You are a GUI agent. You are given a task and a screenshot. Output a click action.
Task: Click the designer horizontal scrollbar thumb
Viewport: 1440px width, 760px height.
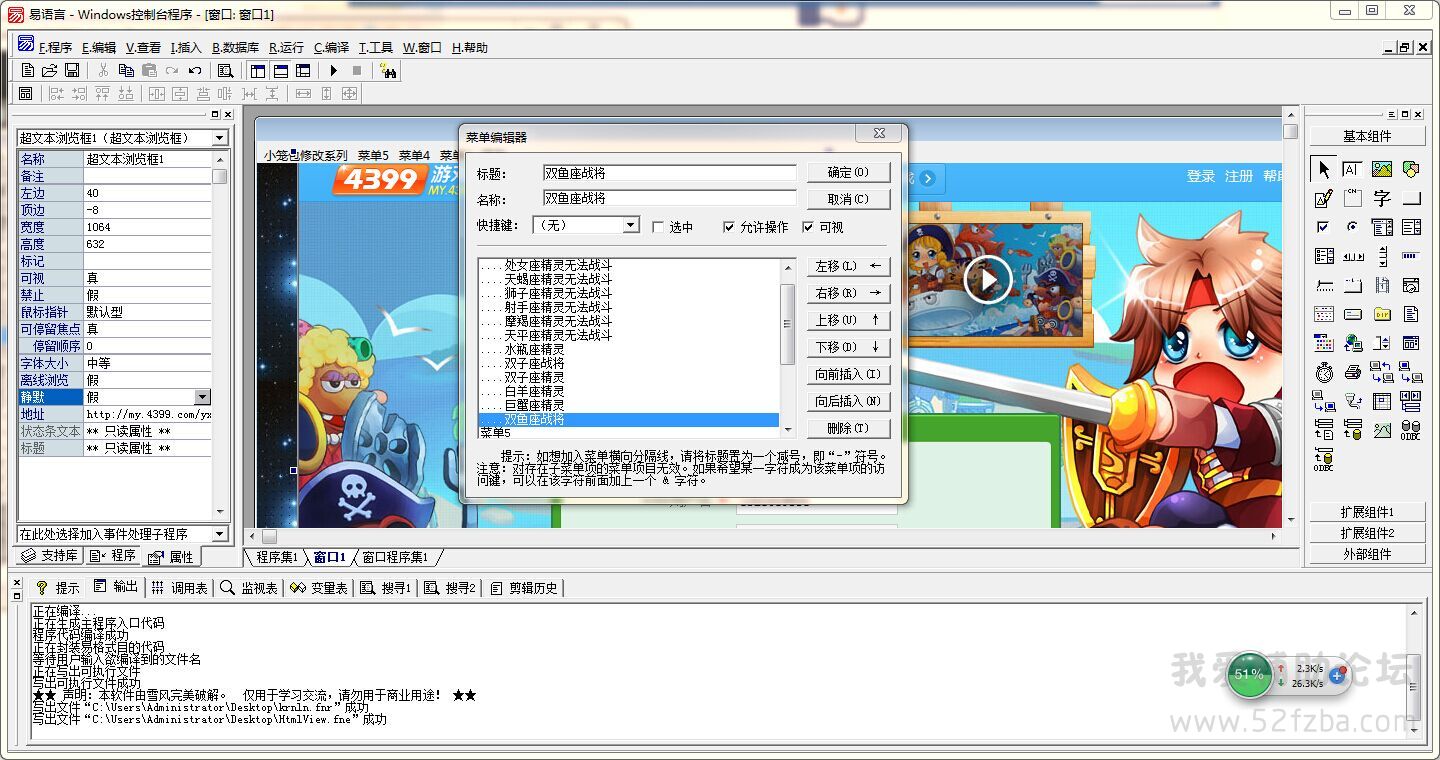pyautogui.click(x=270, y=536)
